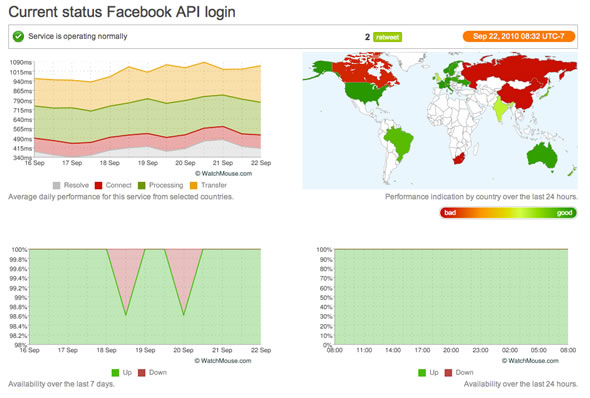This screenshot has width=590, height=398.
Task: Click the green Processing legend swatch
Action: (x=141, y=185)
